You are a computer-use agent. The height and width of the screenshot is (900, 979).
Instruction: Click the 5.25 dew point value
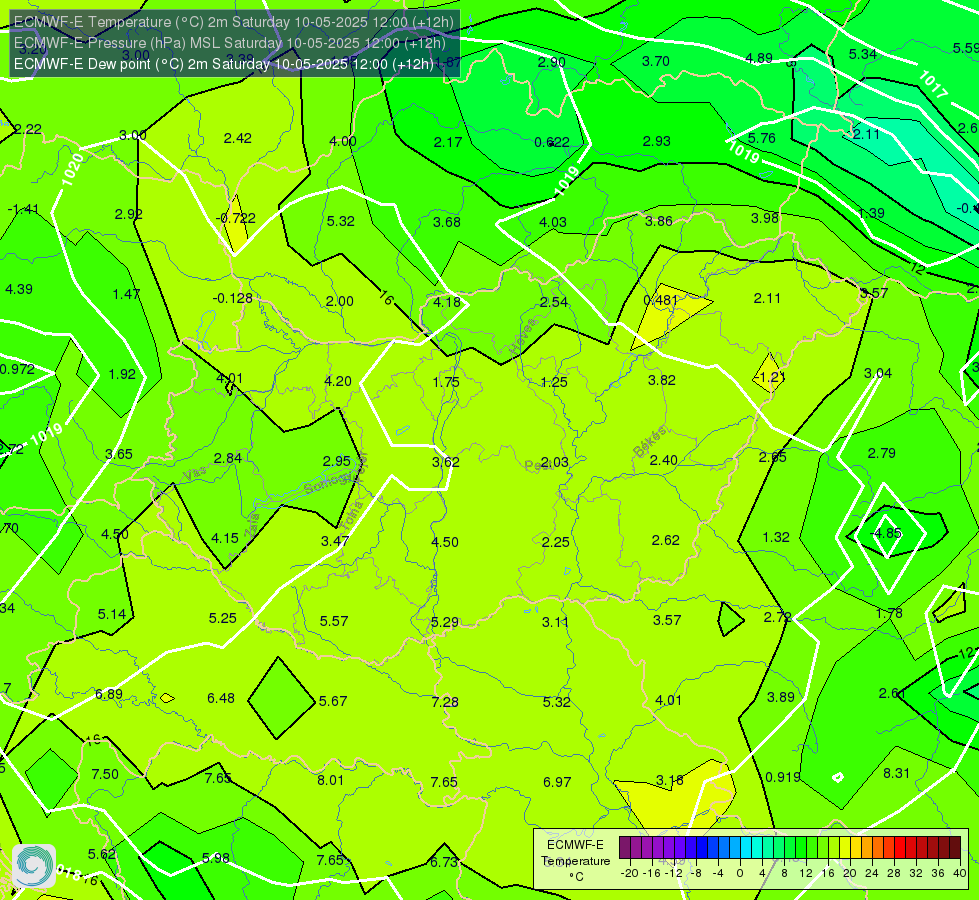(222, 618)
